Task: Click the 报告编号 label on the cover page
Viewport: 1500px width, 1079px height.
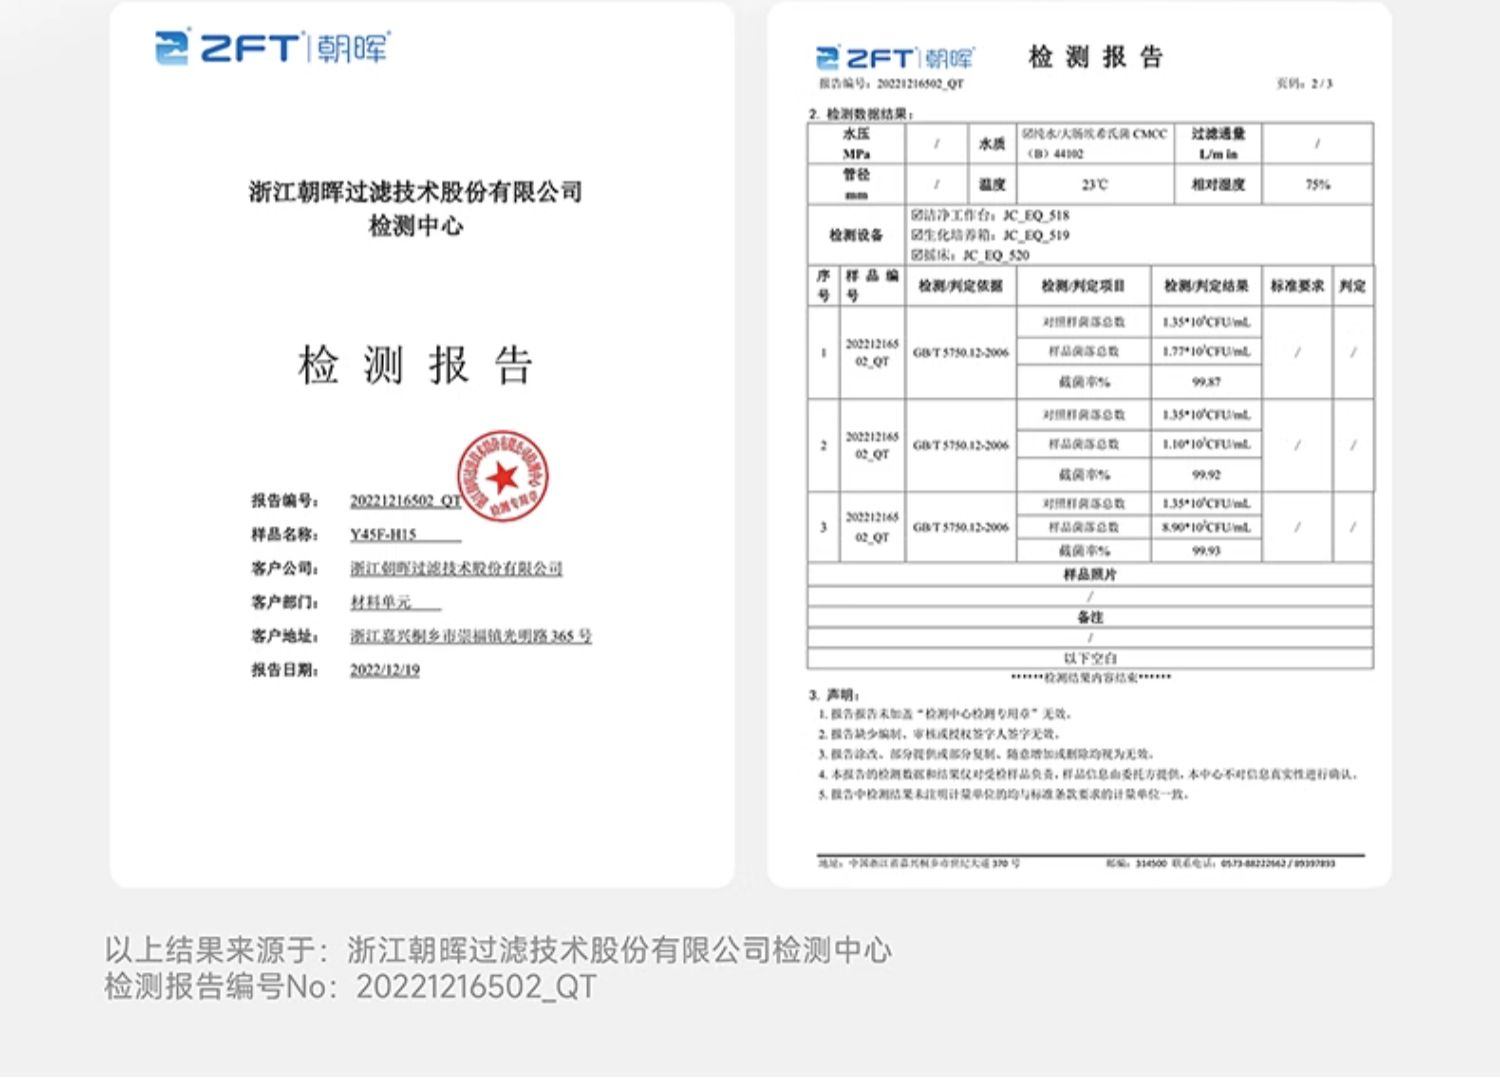Action: click(285, 500)
